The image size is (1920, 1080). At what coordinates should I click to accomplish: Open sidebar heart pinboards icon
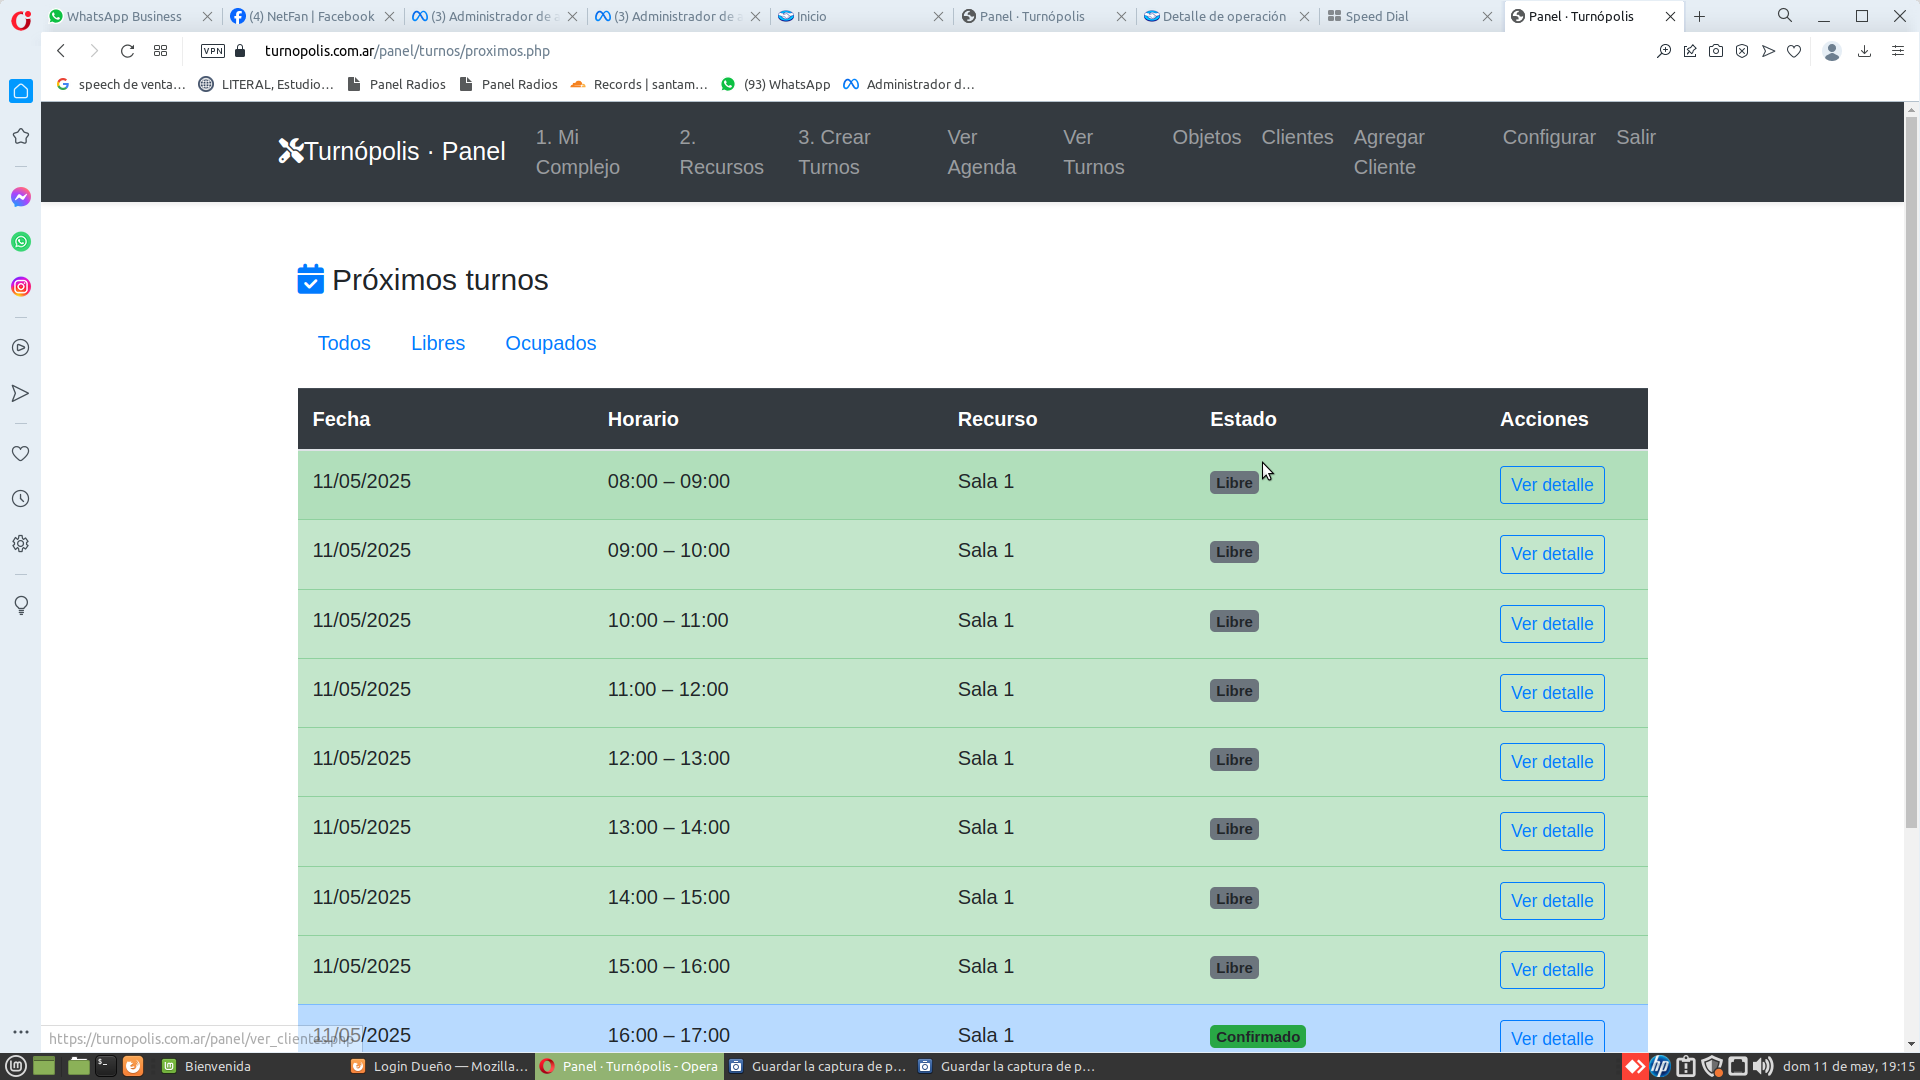[21, 454]
